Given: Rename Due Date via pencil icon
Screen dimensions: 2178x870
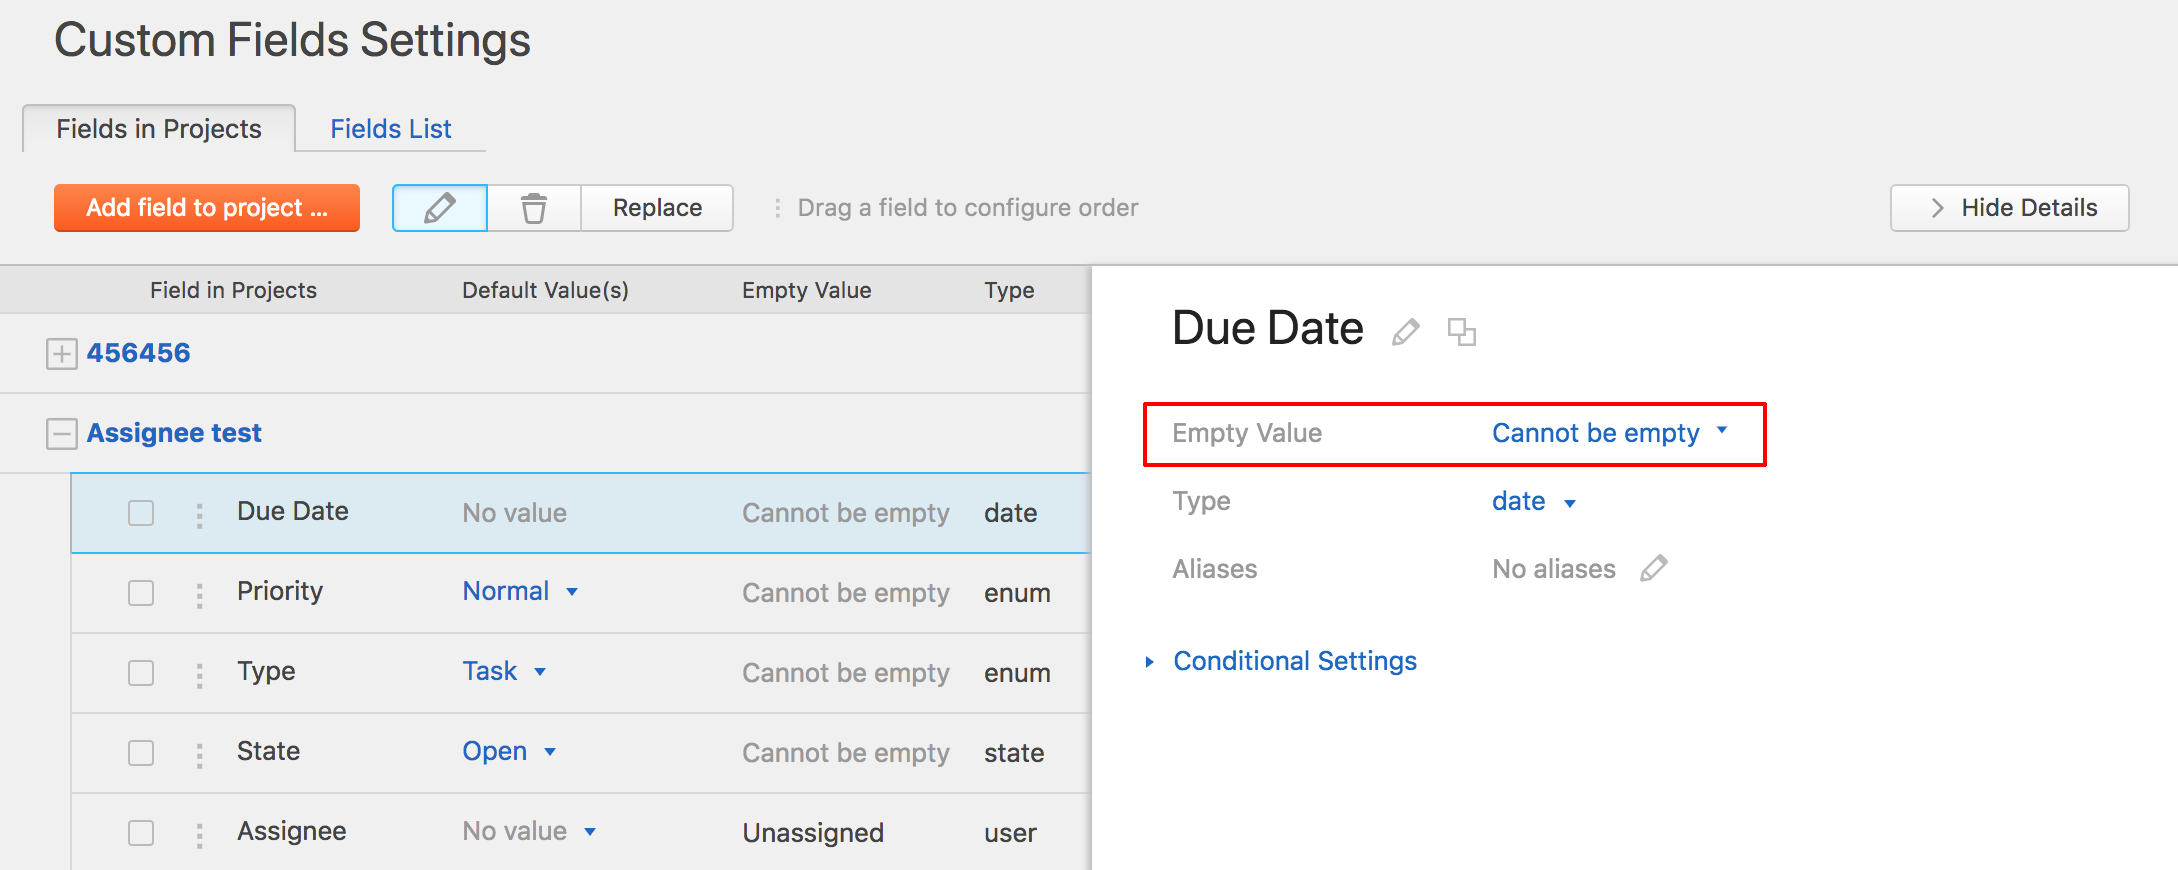Looking at the screenshot, I should pos(1406,332).
